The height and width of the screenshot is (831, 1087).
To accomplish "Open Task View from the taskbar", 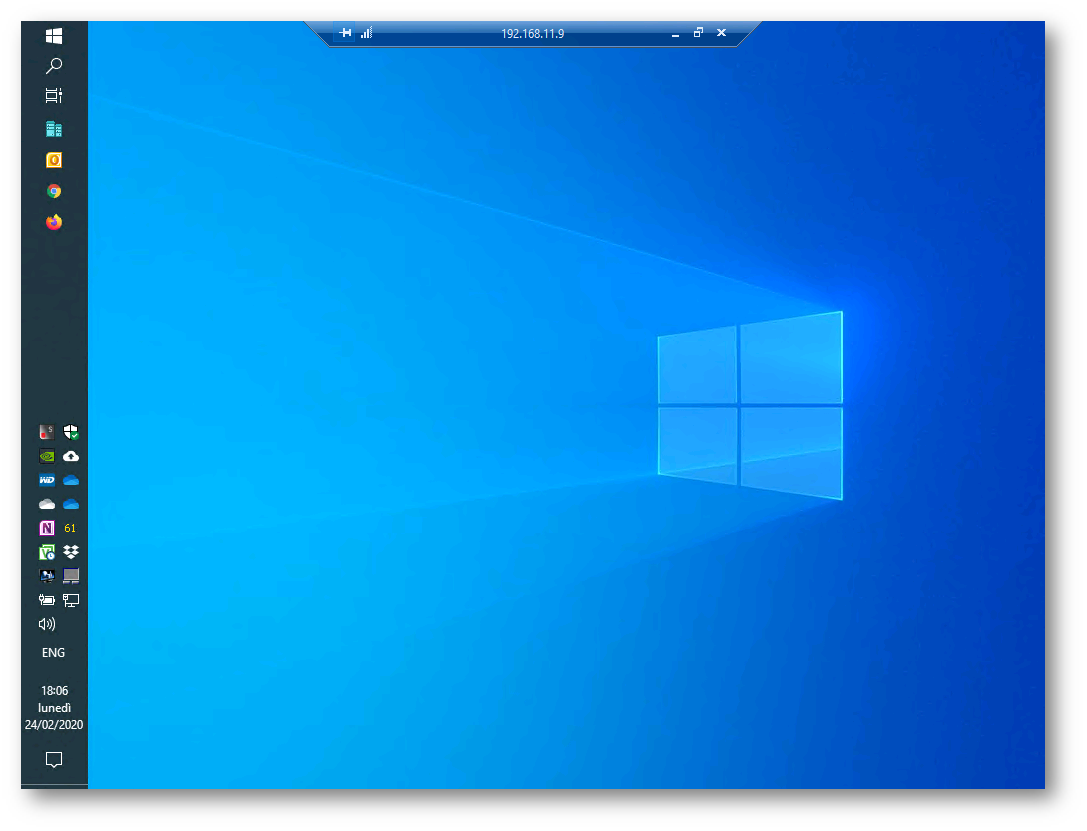I will [53, 96].
